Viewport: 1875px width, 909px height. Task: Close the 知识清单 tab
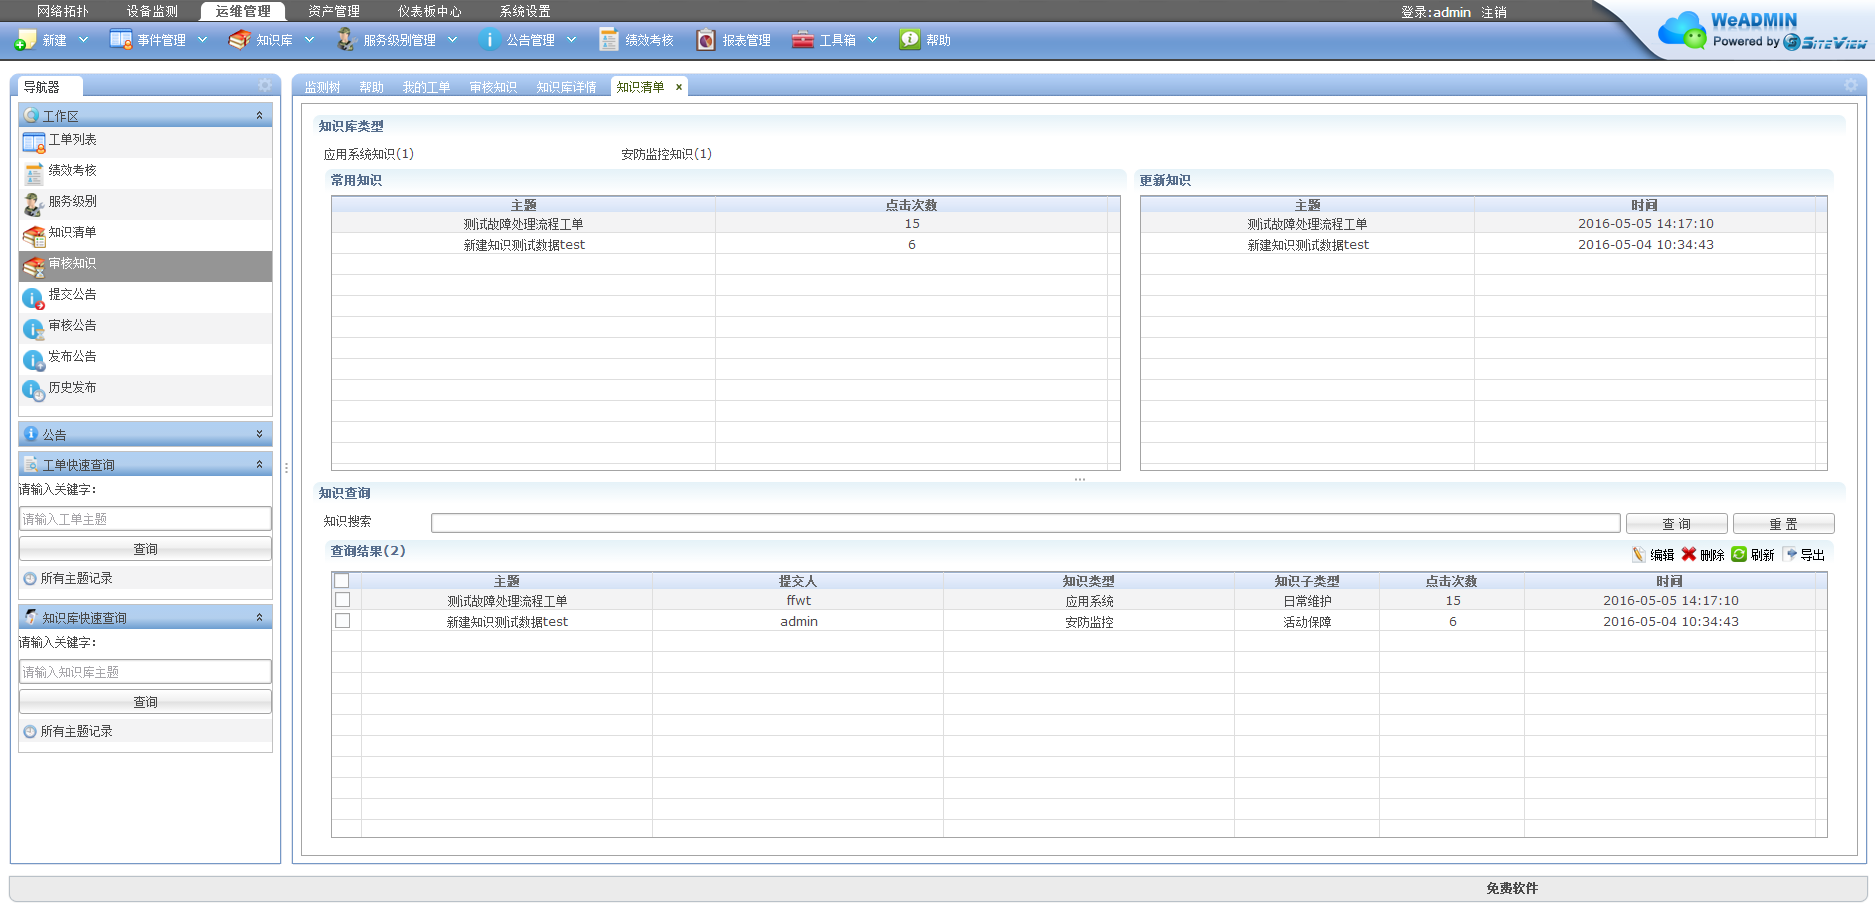click(679, 87)
